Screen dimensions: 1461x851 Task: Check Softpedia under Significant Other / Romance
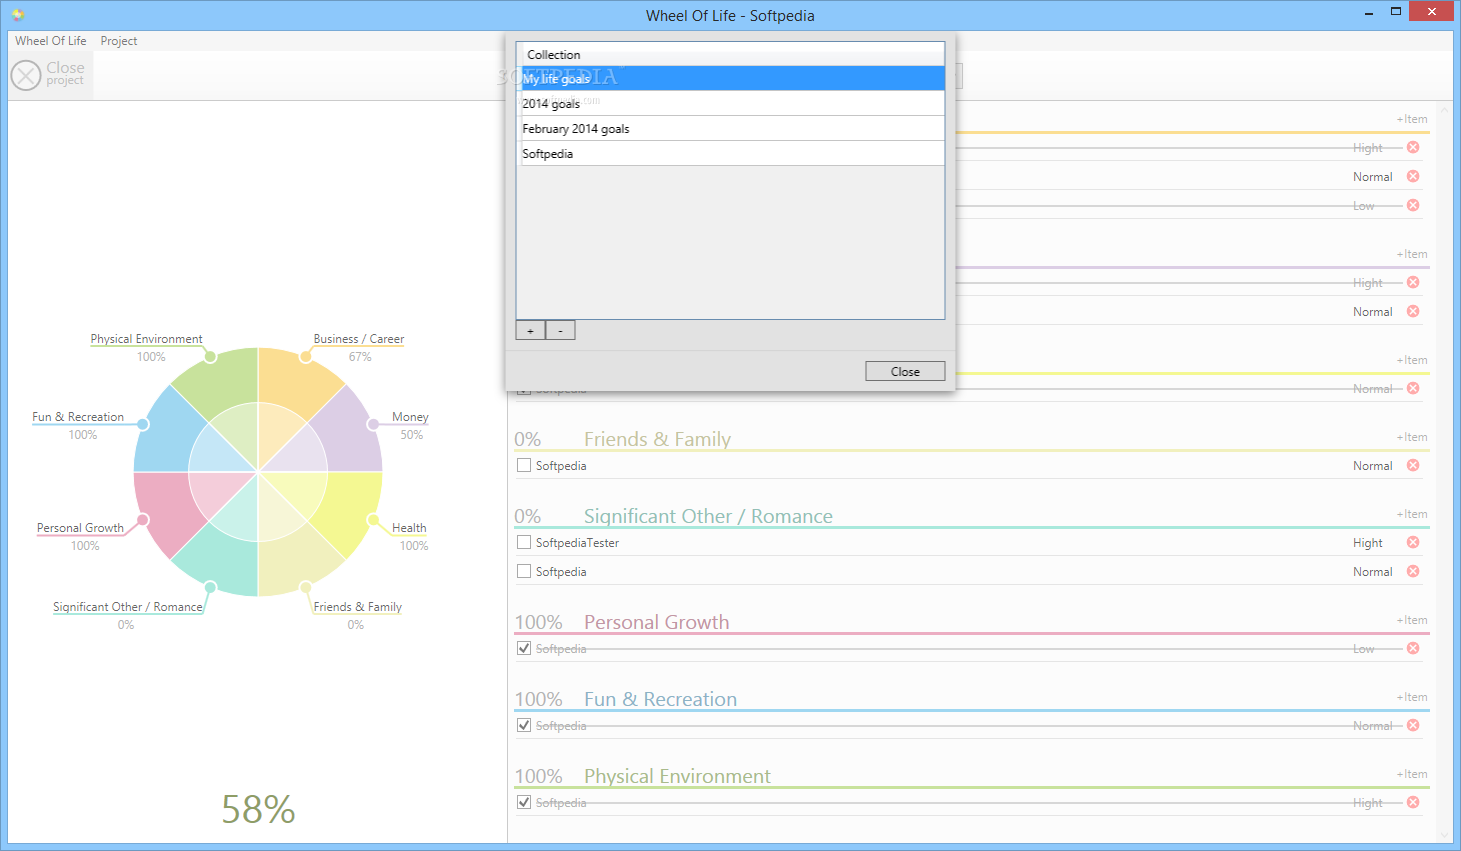coord(524,571)
